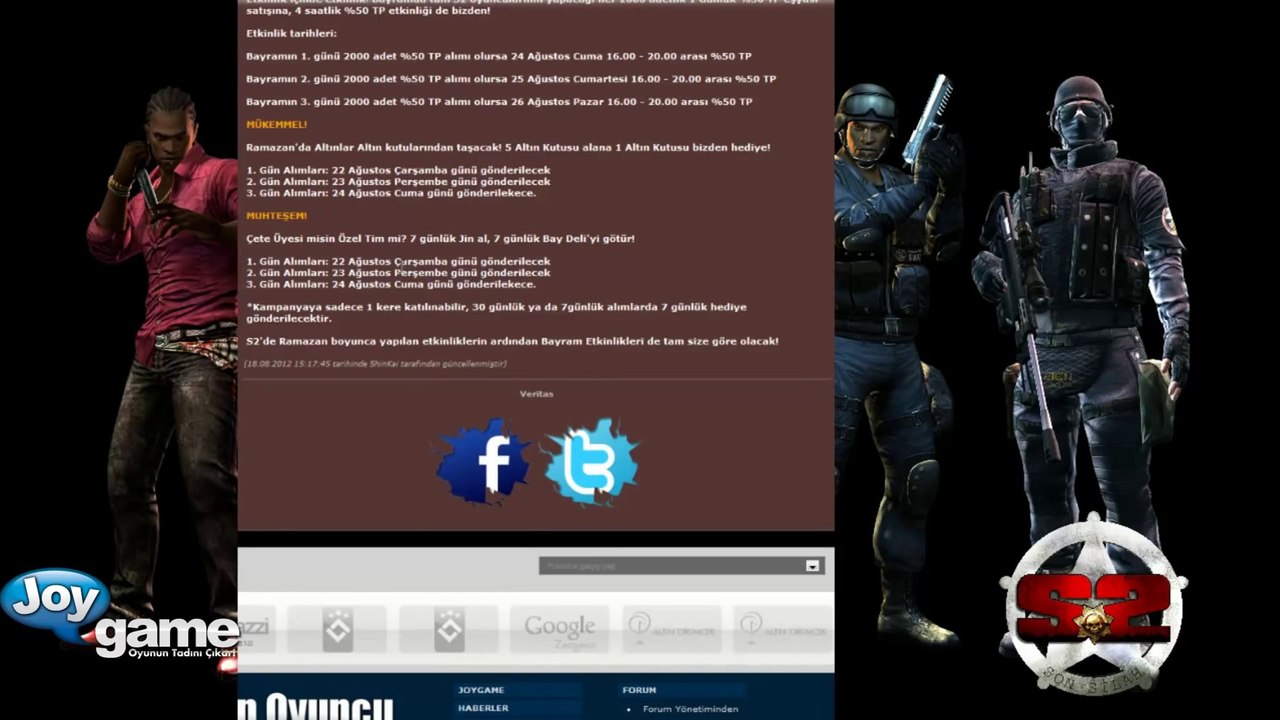Open the Facebook splash icon link

(x=484, y=462)
